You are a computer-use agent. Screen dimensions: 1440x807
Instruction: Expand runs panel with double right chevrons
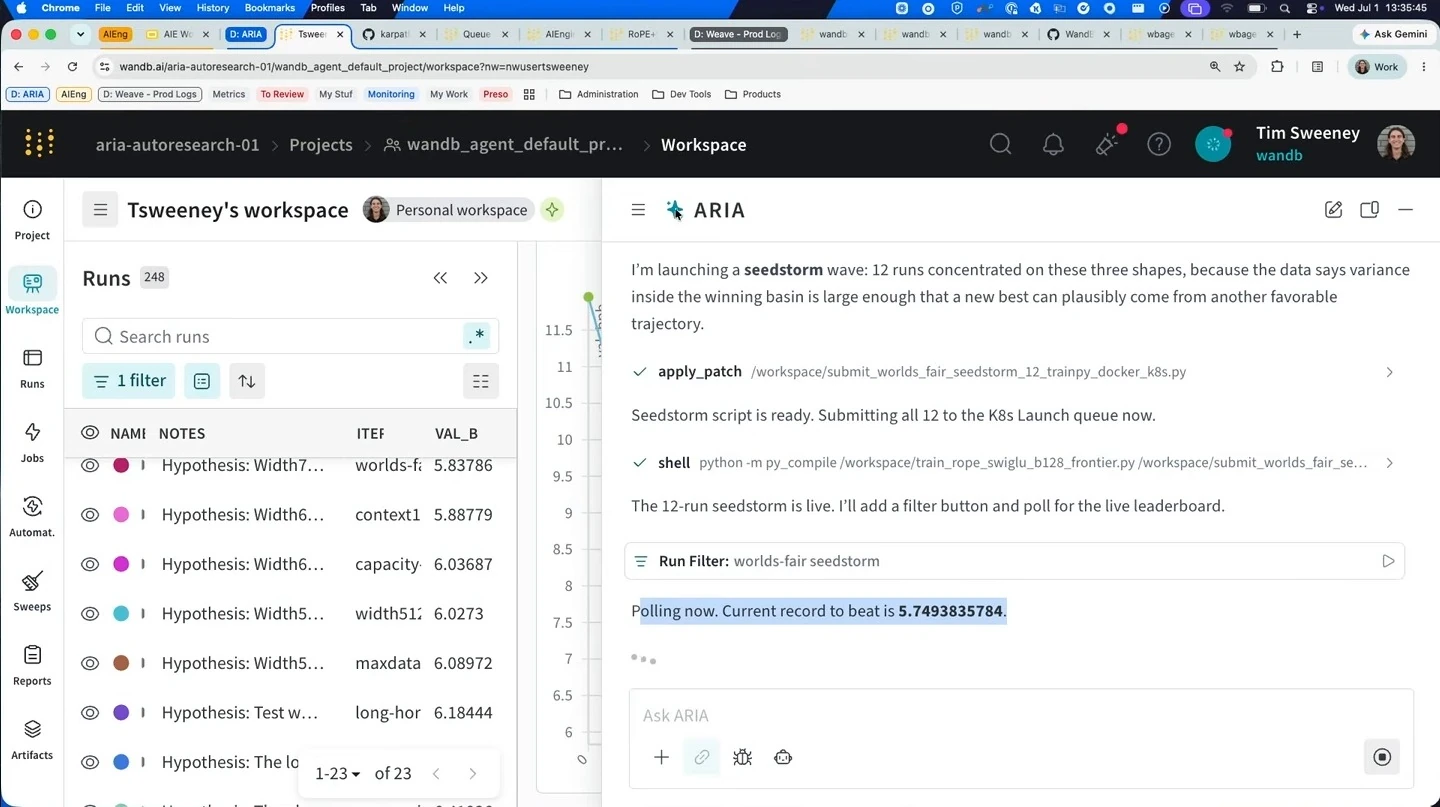click(x=481, y=278)
